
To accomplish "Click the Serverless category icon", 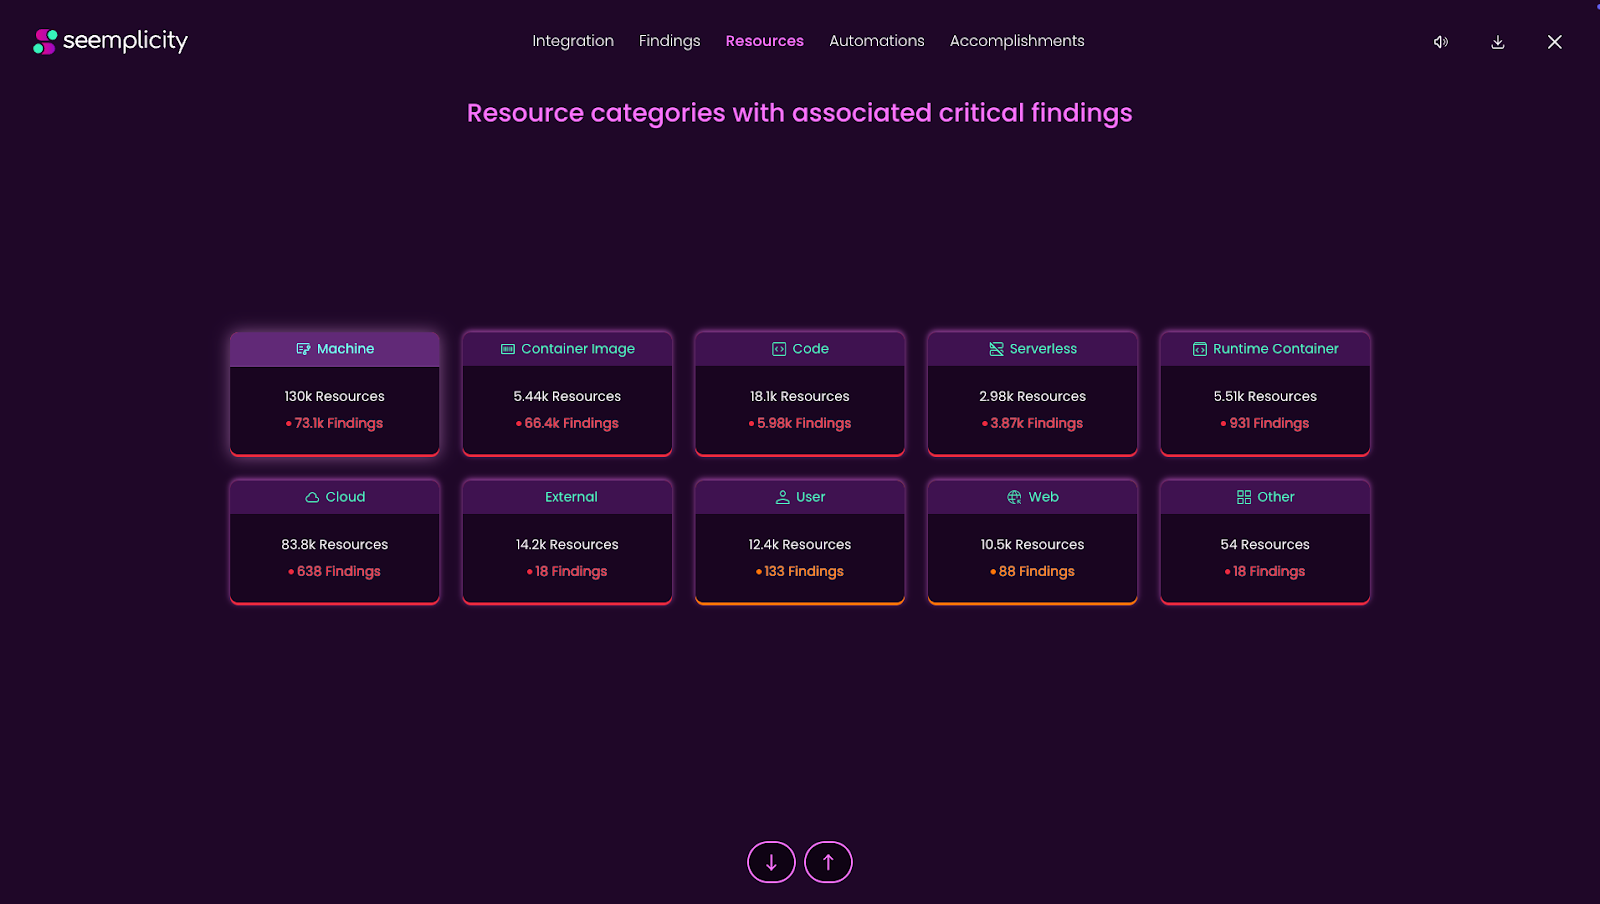I will coord(996,349).
